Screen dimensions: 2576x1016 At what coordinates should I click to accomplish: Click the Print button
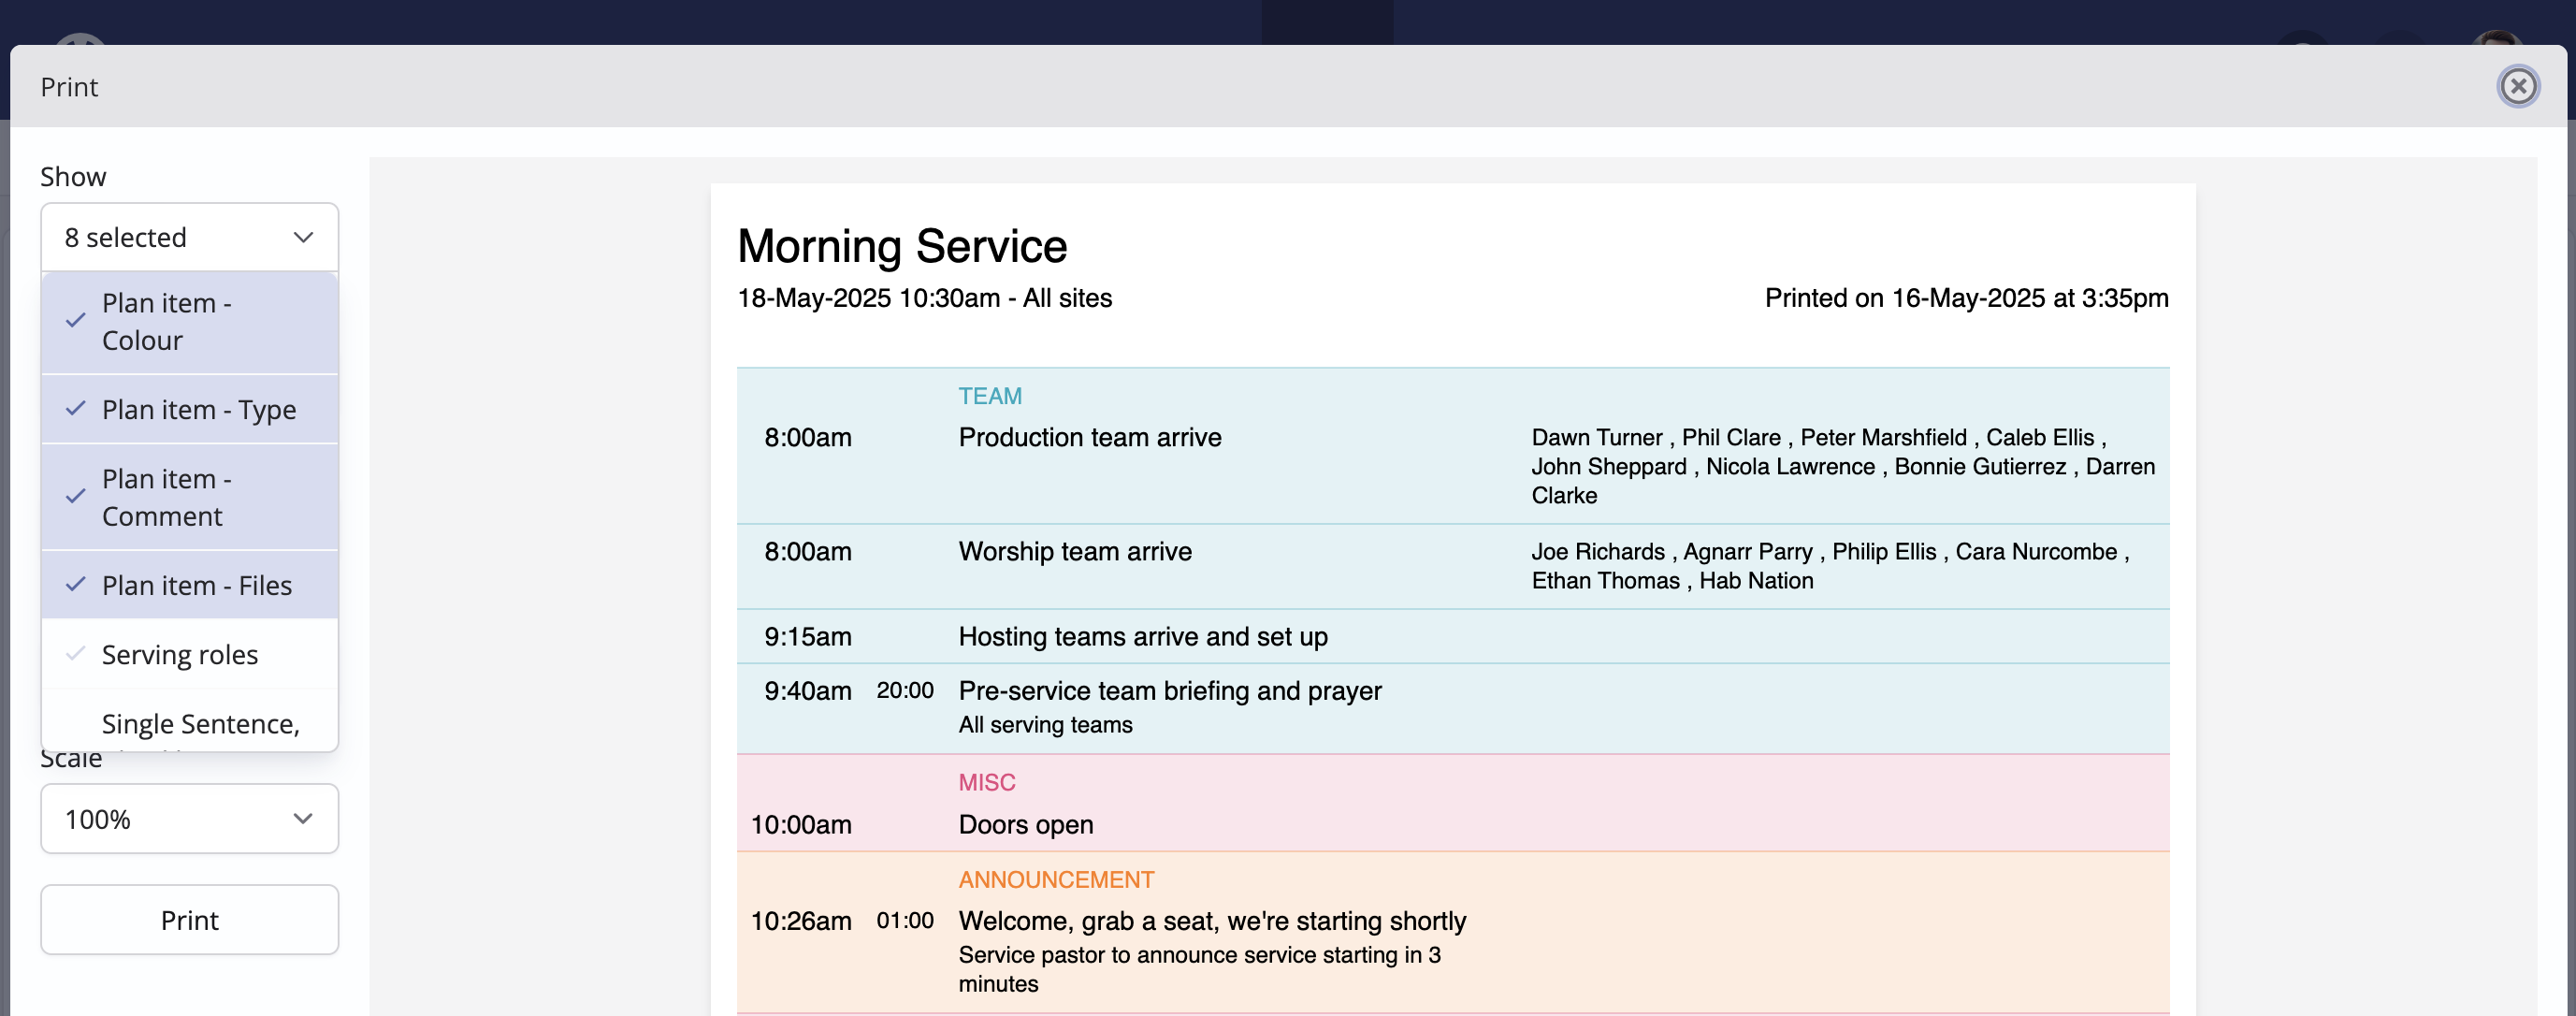(190, 920)
